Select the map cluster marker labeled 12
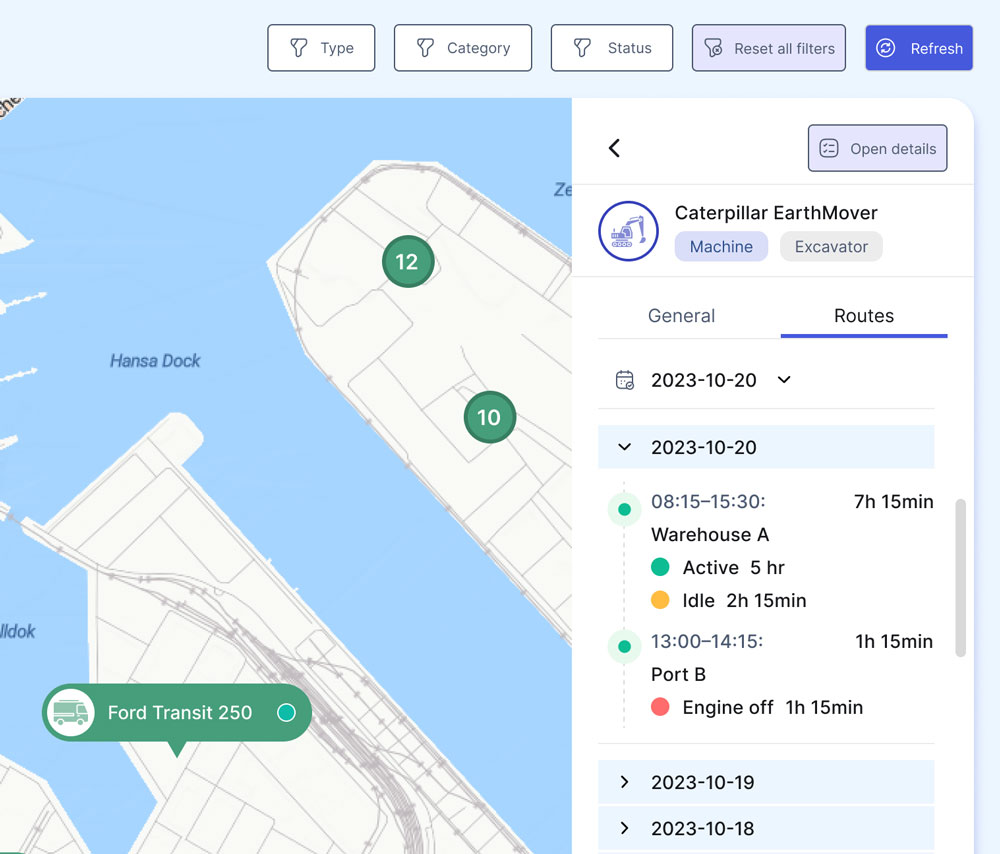 coord(407,262)
